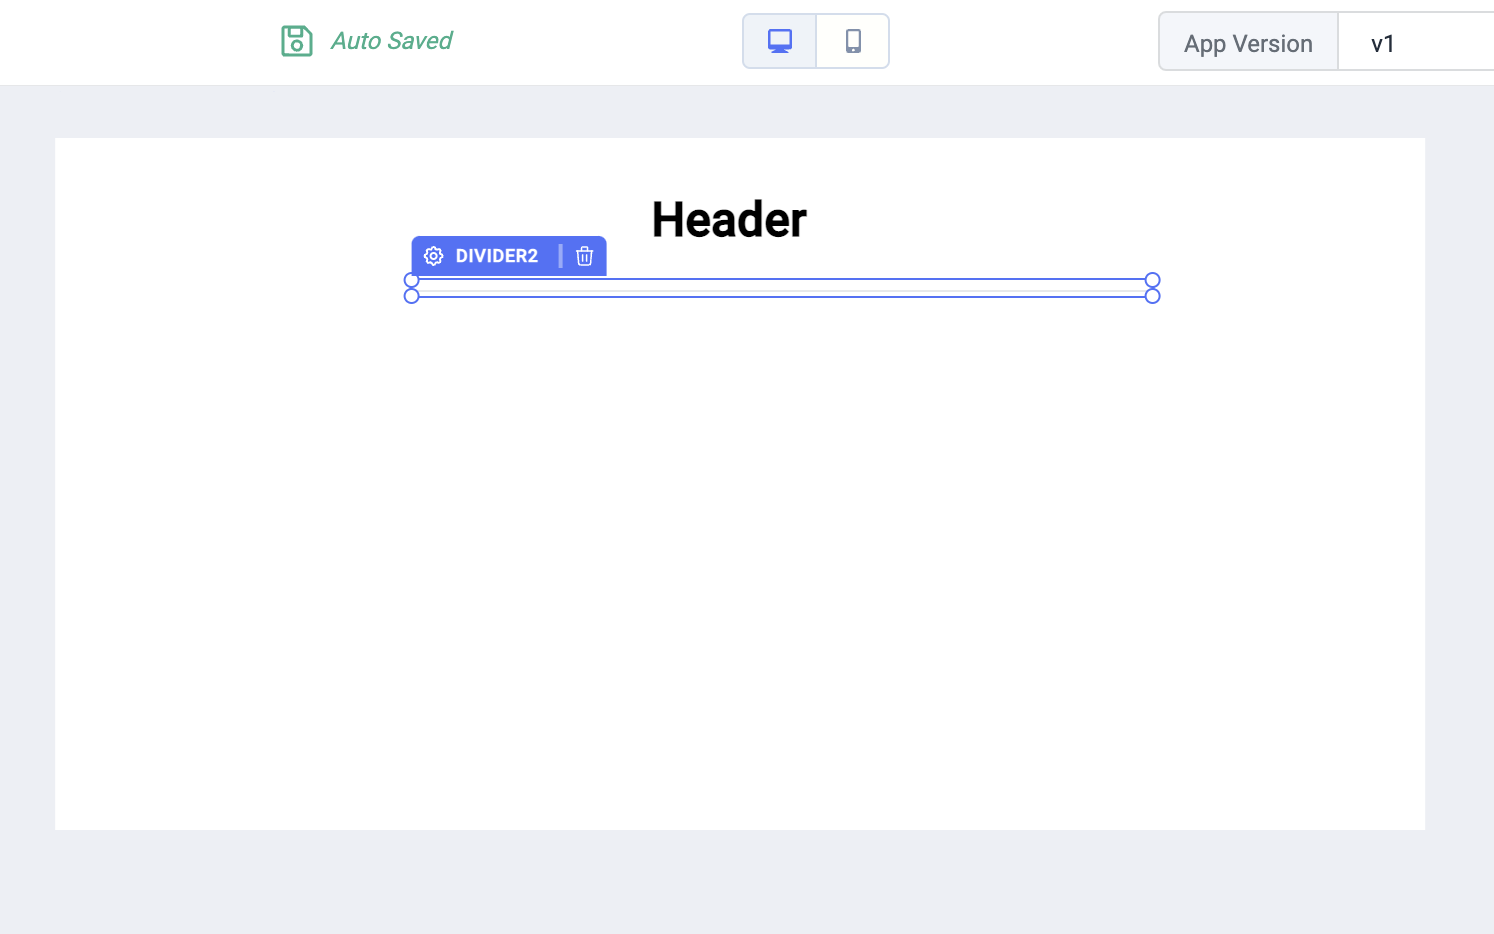Click the vertical separator in the DIVIDER2 tag
The height and width of the screenshot is (934, 1494).
pyautogui.click(x=560, y=256)
